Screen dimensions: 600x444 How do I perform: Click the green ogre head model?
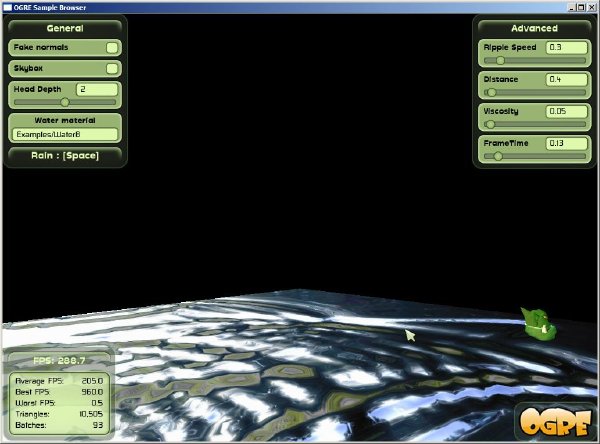click(538, 323)
